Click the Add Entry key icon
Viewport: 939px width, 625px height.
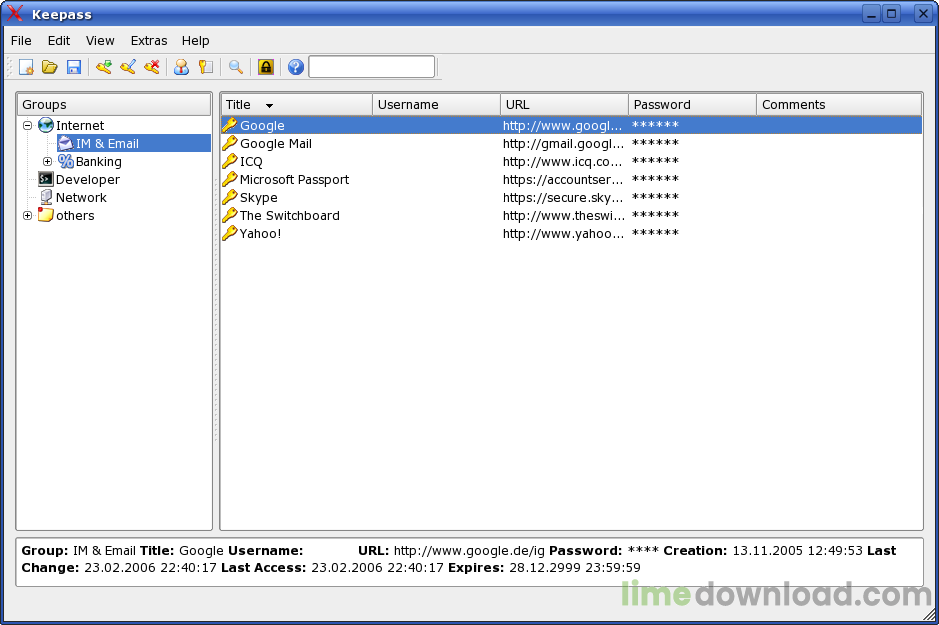point(104,67)
